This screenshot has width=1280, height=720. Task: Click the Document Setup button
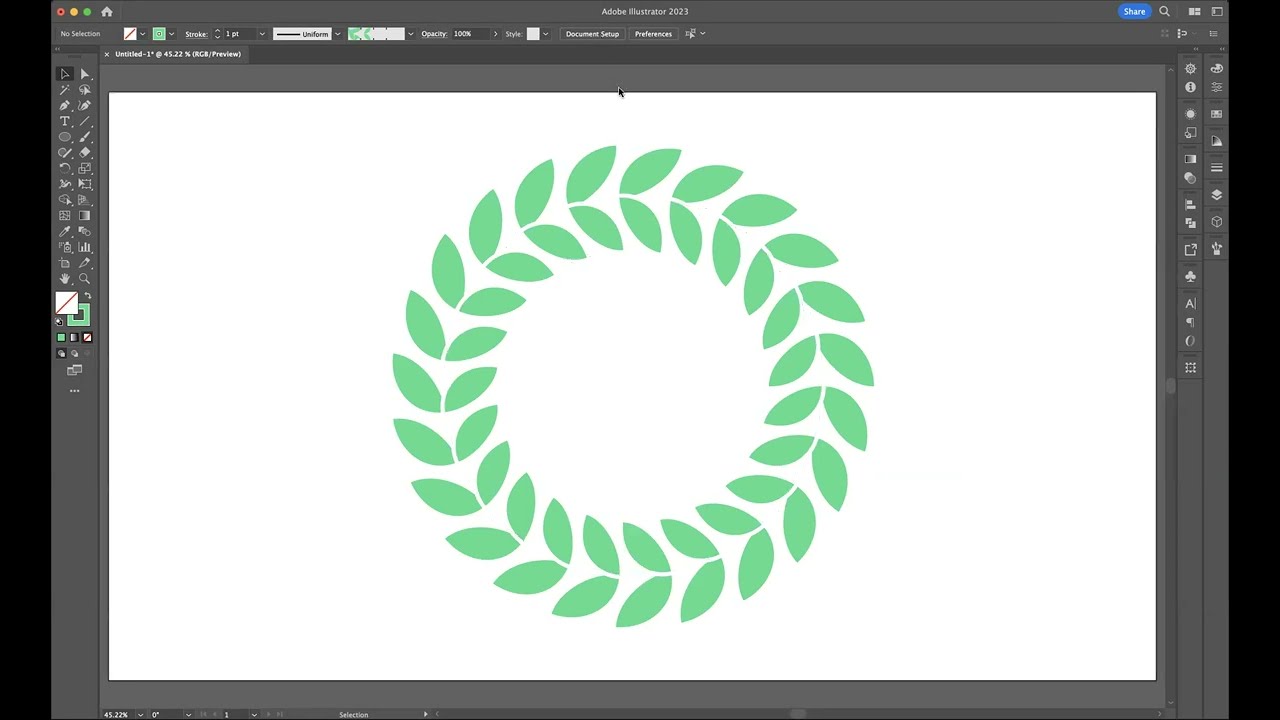pyautogui.click(x=592, y=34)
